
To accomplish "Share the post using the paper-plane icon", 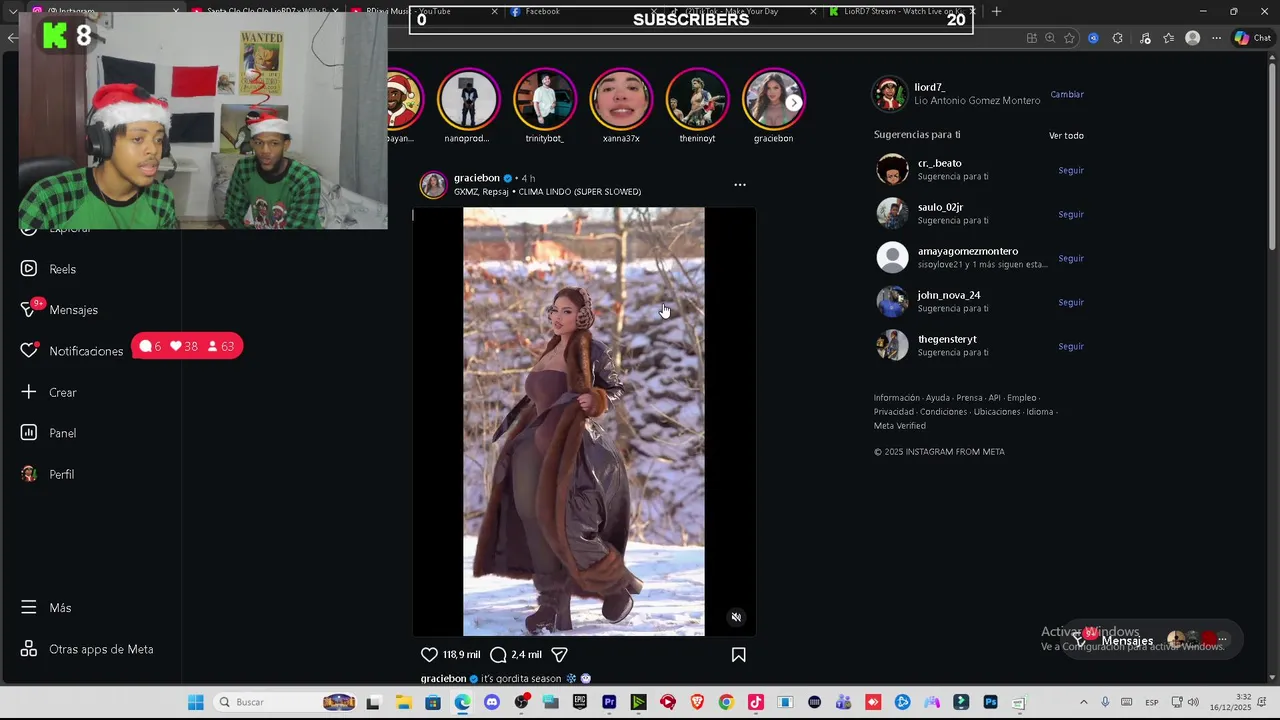I will [560, 655].
